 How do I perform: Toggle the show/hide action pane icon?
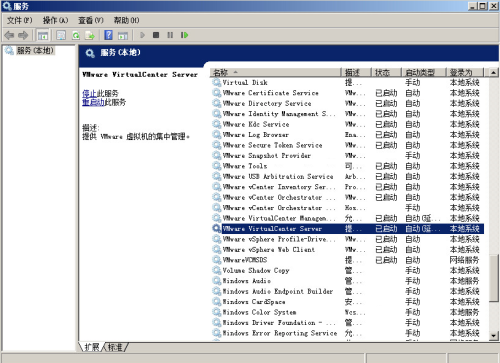pyautogui.click(x=123, y=35)
